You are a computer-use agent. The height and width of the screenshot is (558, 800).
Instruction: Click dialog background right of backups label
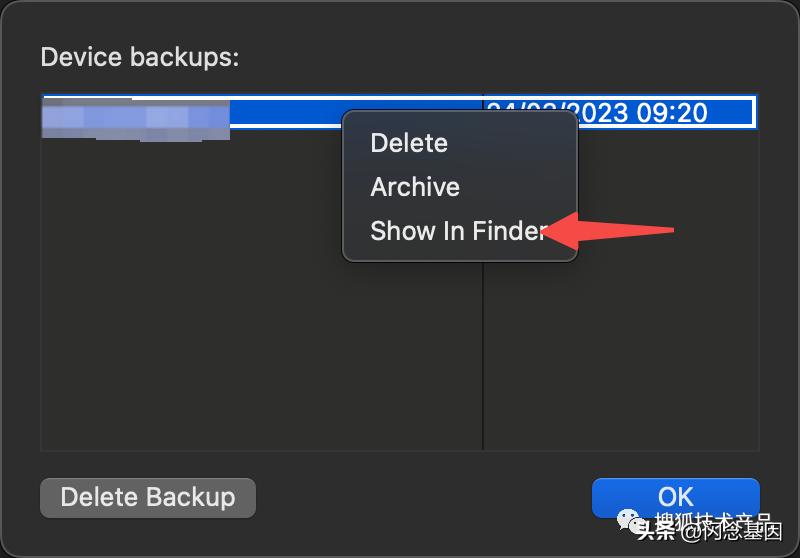click(500, 56)
